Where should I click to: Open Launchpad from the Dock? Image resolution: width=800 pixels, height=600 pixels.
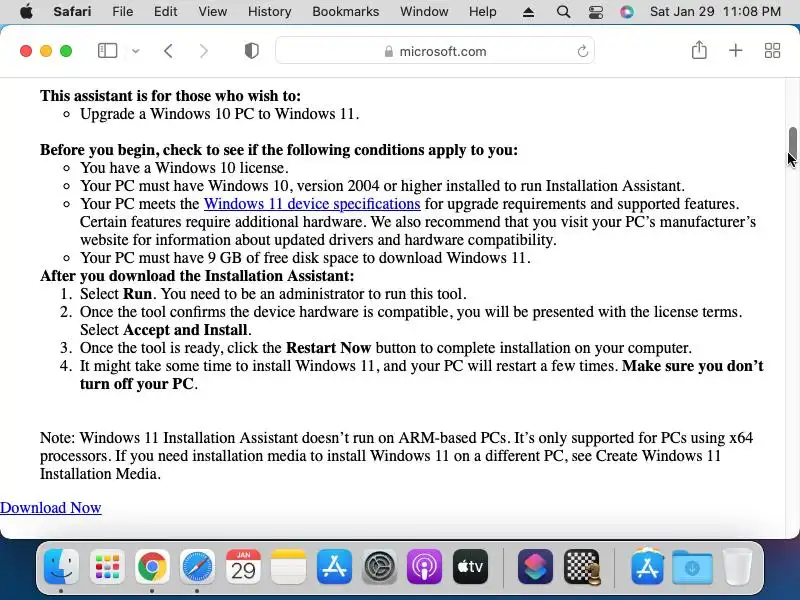coord(107,566)
